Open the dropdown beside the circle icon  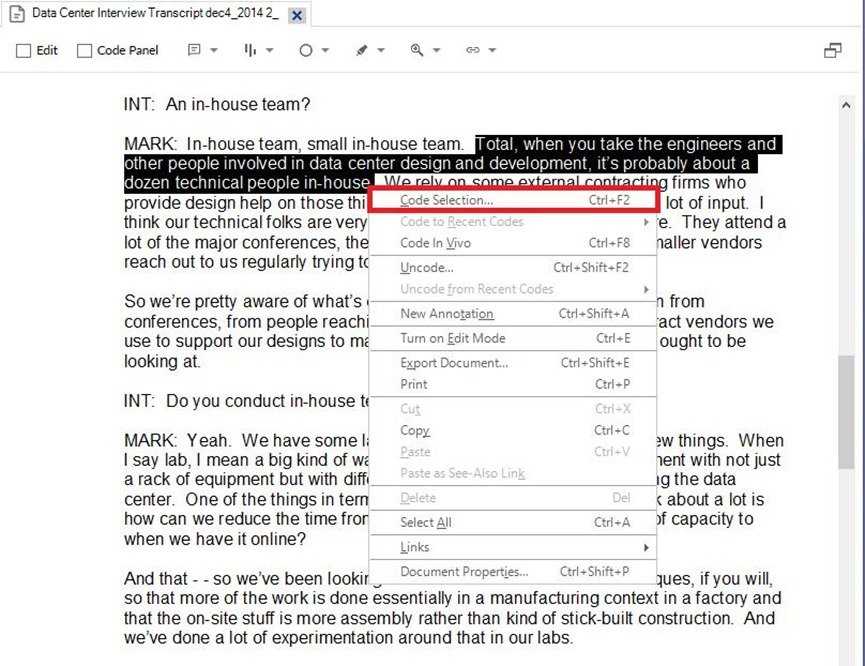click(325, 50)
